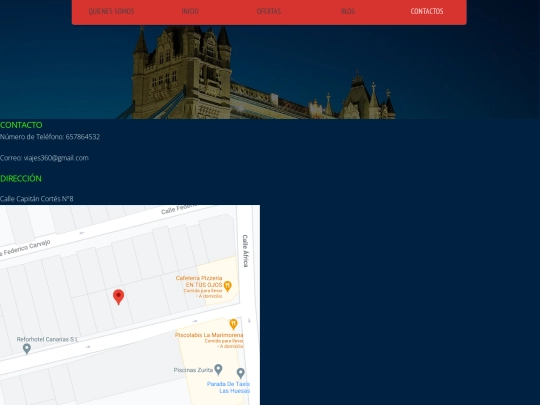Go to the INICIO page

coord(190,11)
